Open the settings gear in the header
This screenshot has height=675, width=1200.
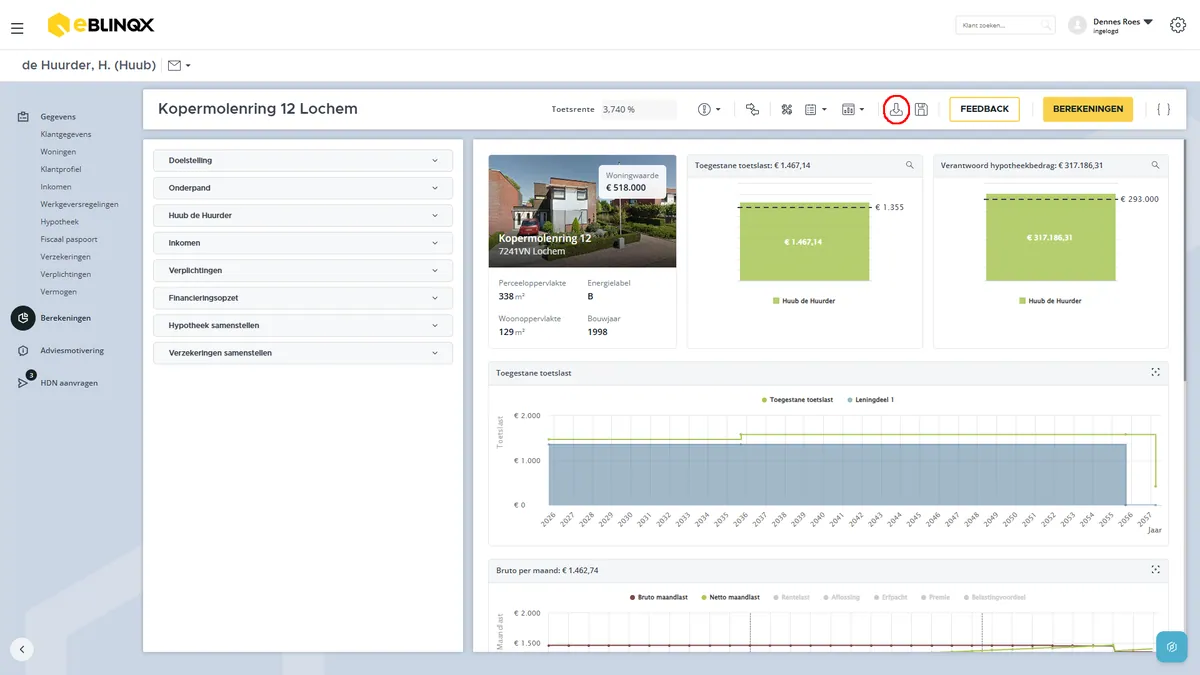[x=1177, y=25]
